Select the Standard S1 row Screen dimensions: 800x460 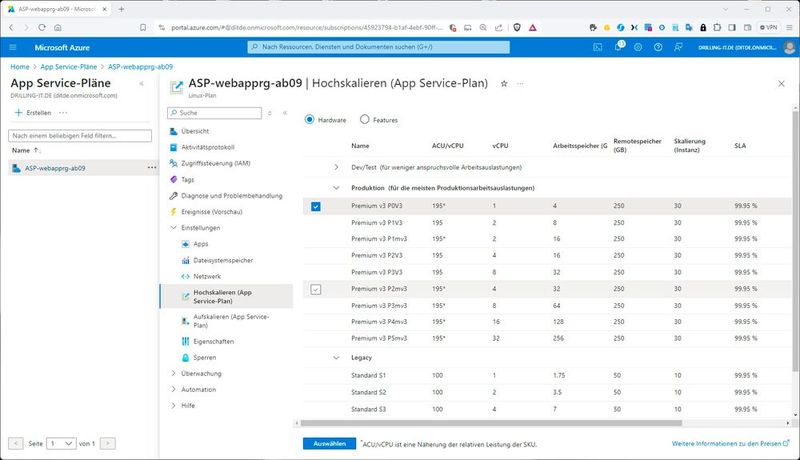[x=547, y=375]
